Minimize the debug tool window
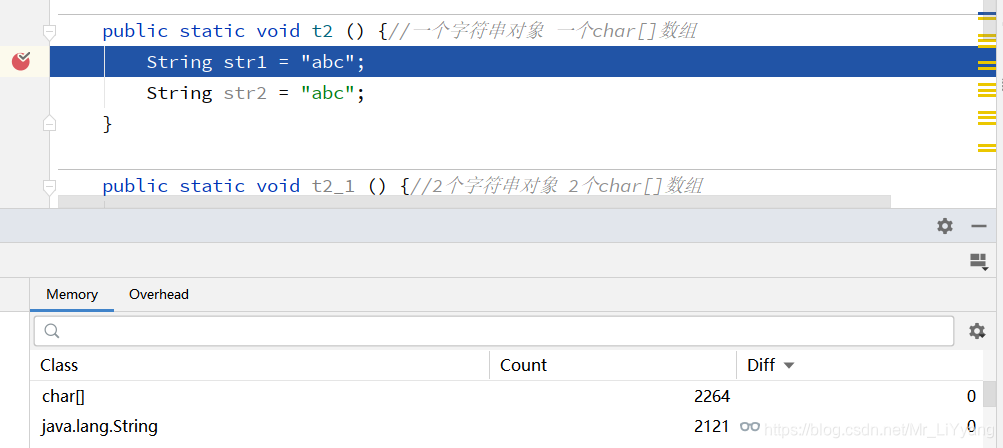This screenshot has height=448, width=1003. [x=979, y=226]
